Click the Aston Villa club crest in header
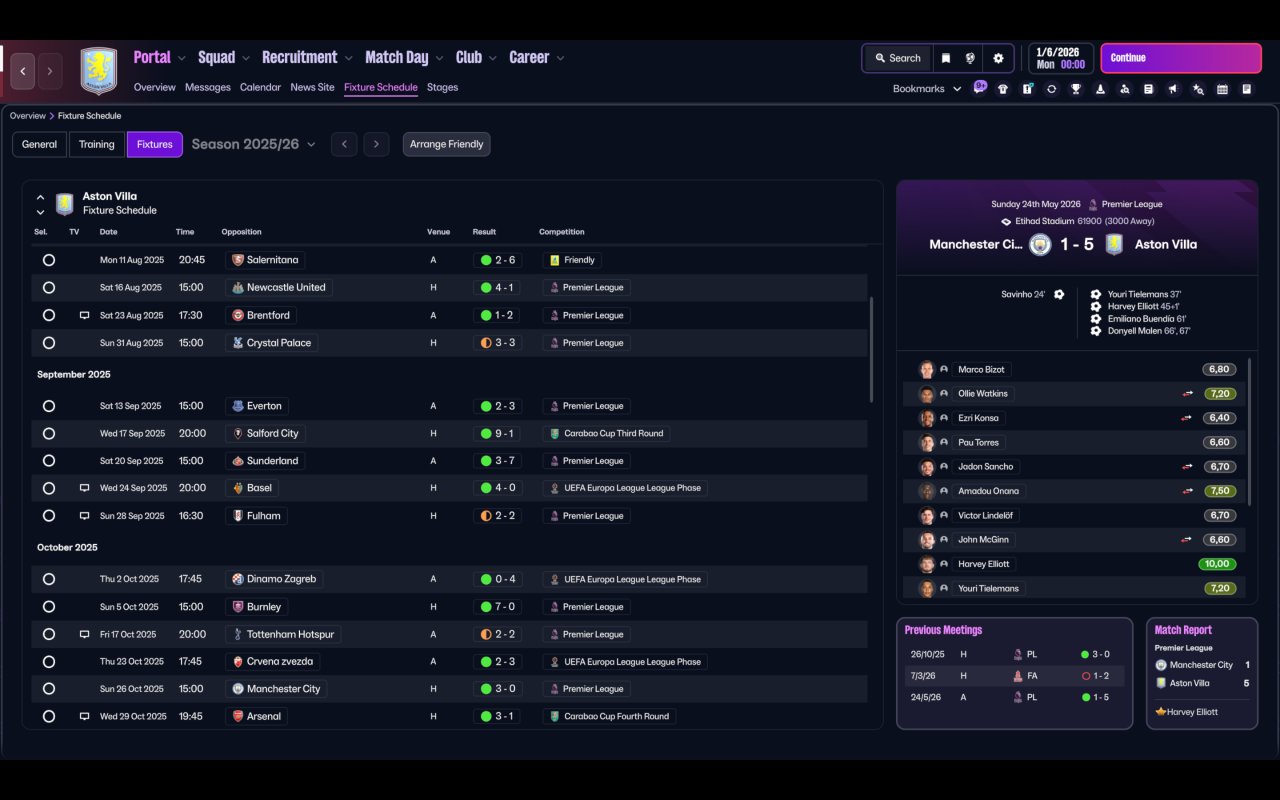Screen dimensions: 1280x800 coord(98,71)
